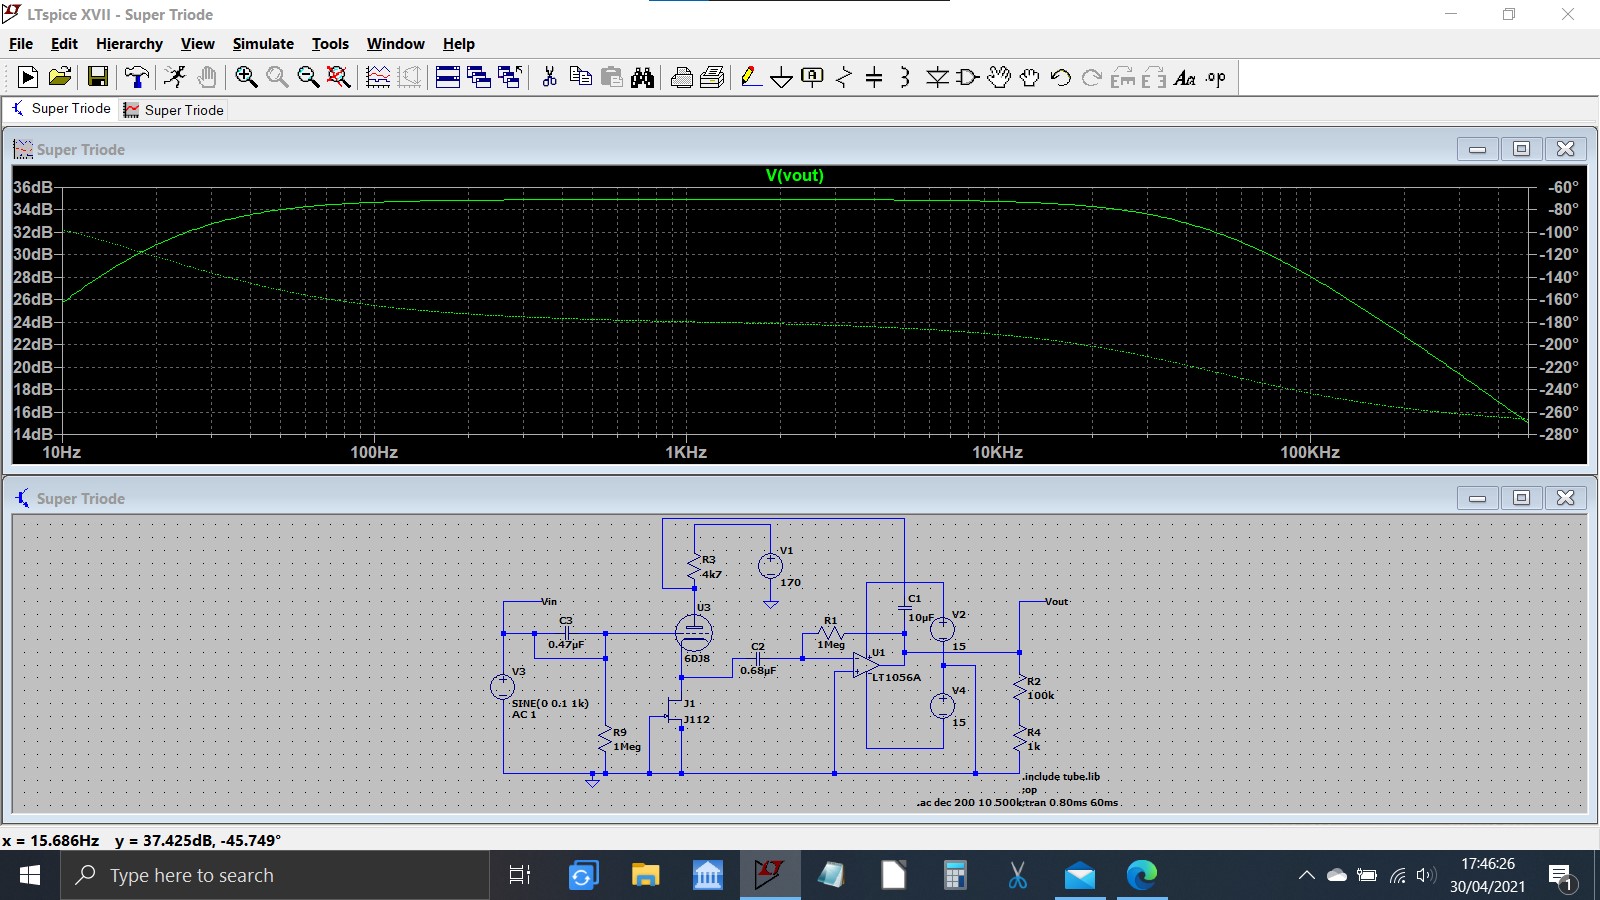Place a Resistor component

click(844, 77)
